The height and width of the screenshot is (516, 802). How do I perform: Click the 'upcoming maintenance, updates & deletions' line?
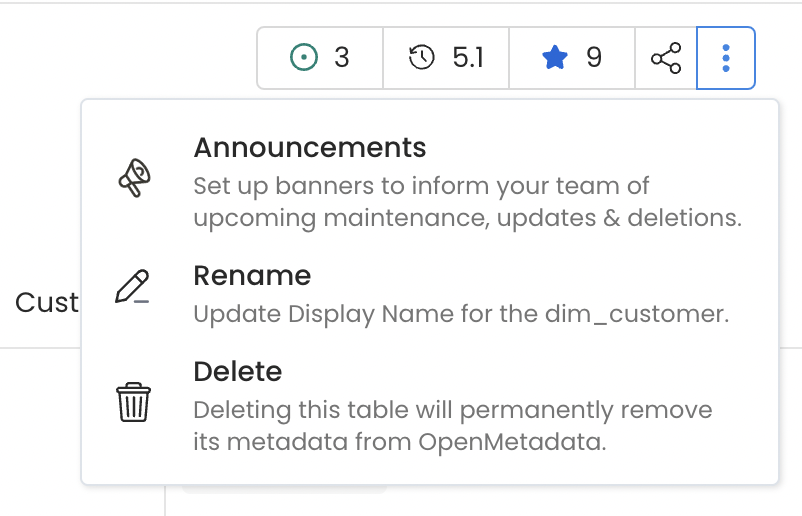[467, 218]
